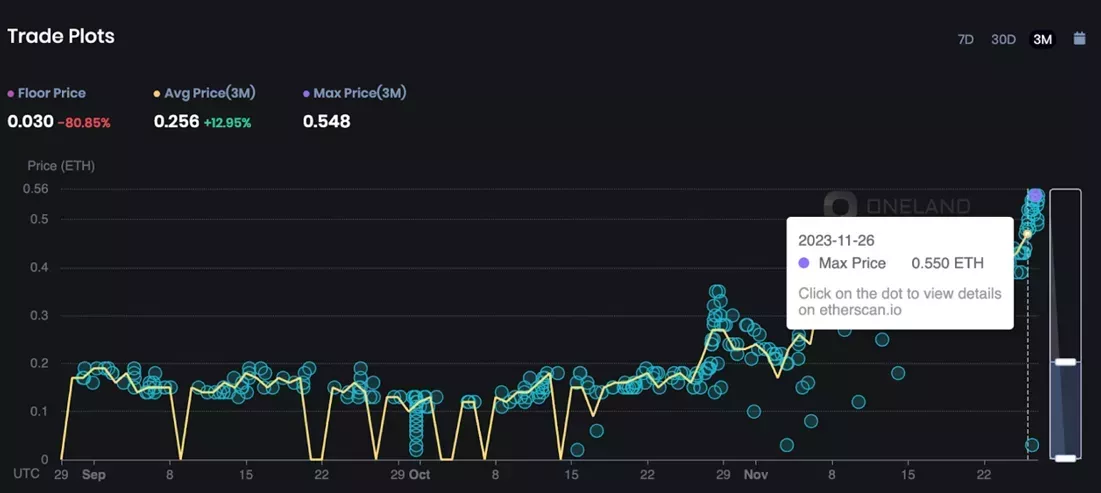Click the purple dot inside the tooltip
1101x493 pixels.
(804, 263)
